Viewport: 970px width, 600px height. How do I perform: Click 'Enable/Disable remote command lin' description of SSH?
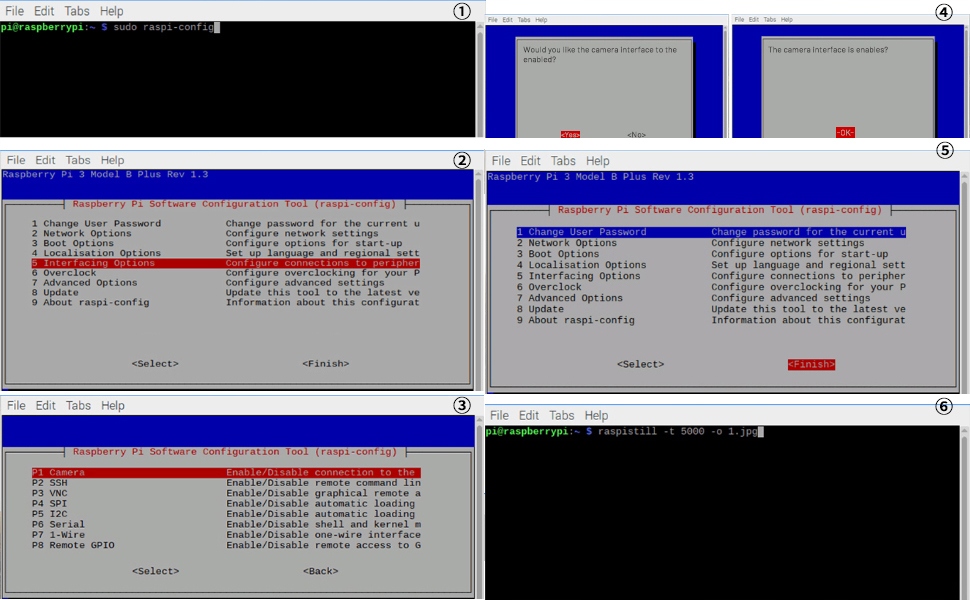[324, 483]
